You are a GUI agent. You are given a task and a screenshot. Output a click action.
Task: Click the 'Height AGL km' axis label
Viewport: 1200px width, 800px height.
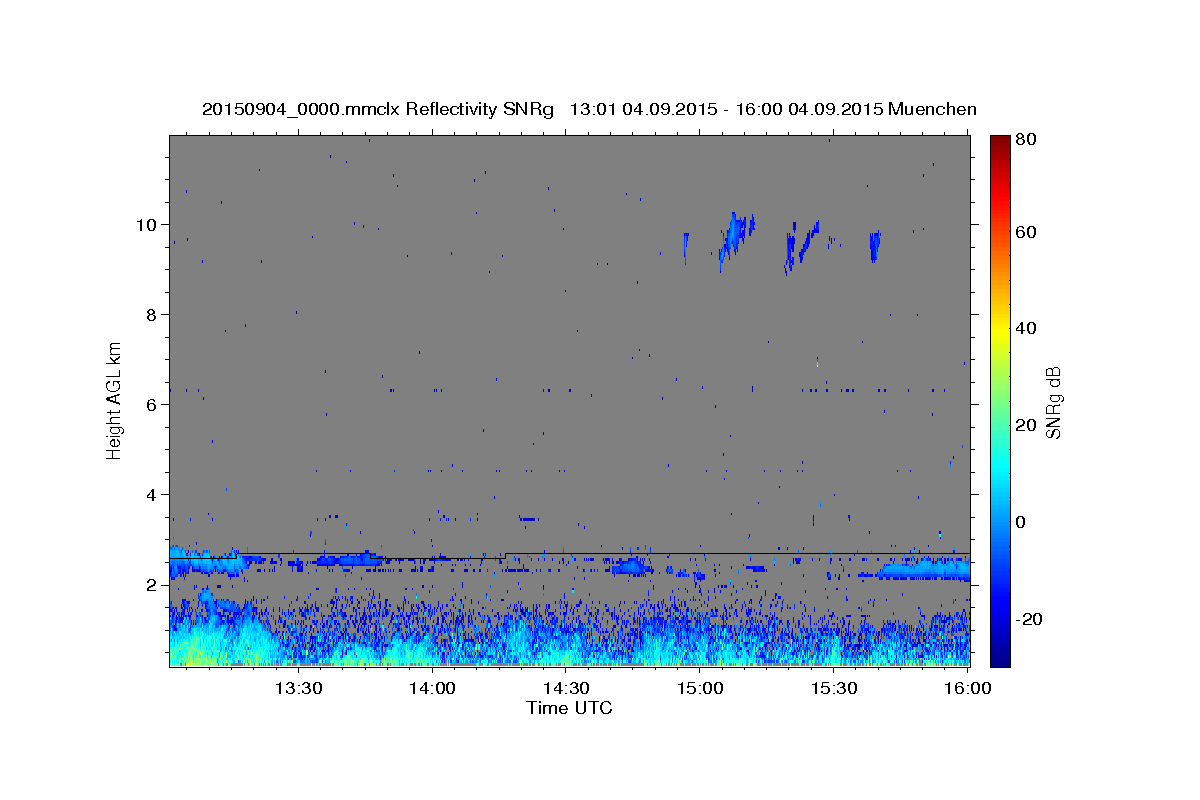coord(114,399)
